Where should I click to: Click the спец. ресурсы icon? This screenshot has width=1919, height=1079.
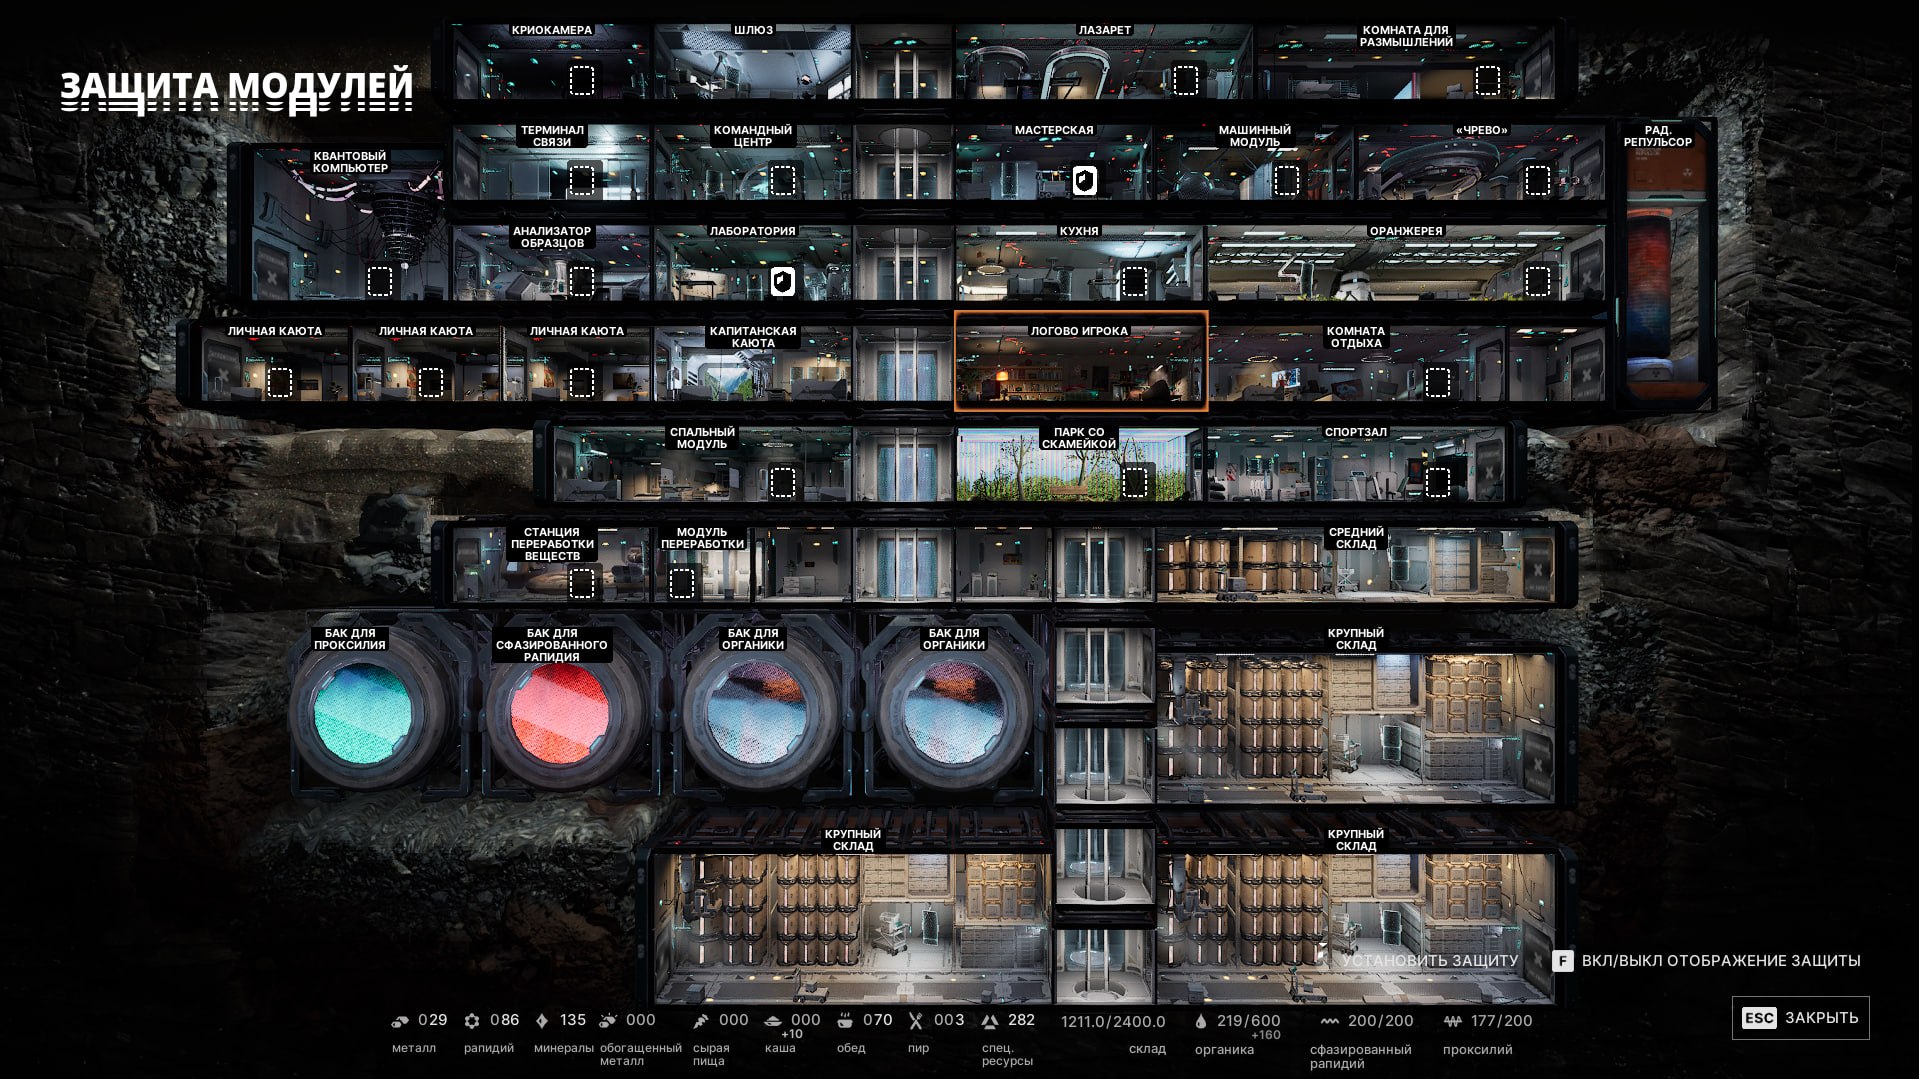click(989, 1021)
